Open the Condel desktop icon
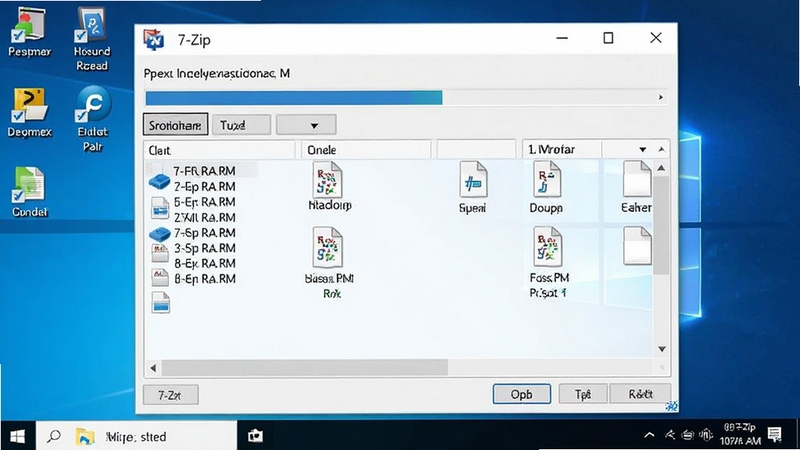 29,192
